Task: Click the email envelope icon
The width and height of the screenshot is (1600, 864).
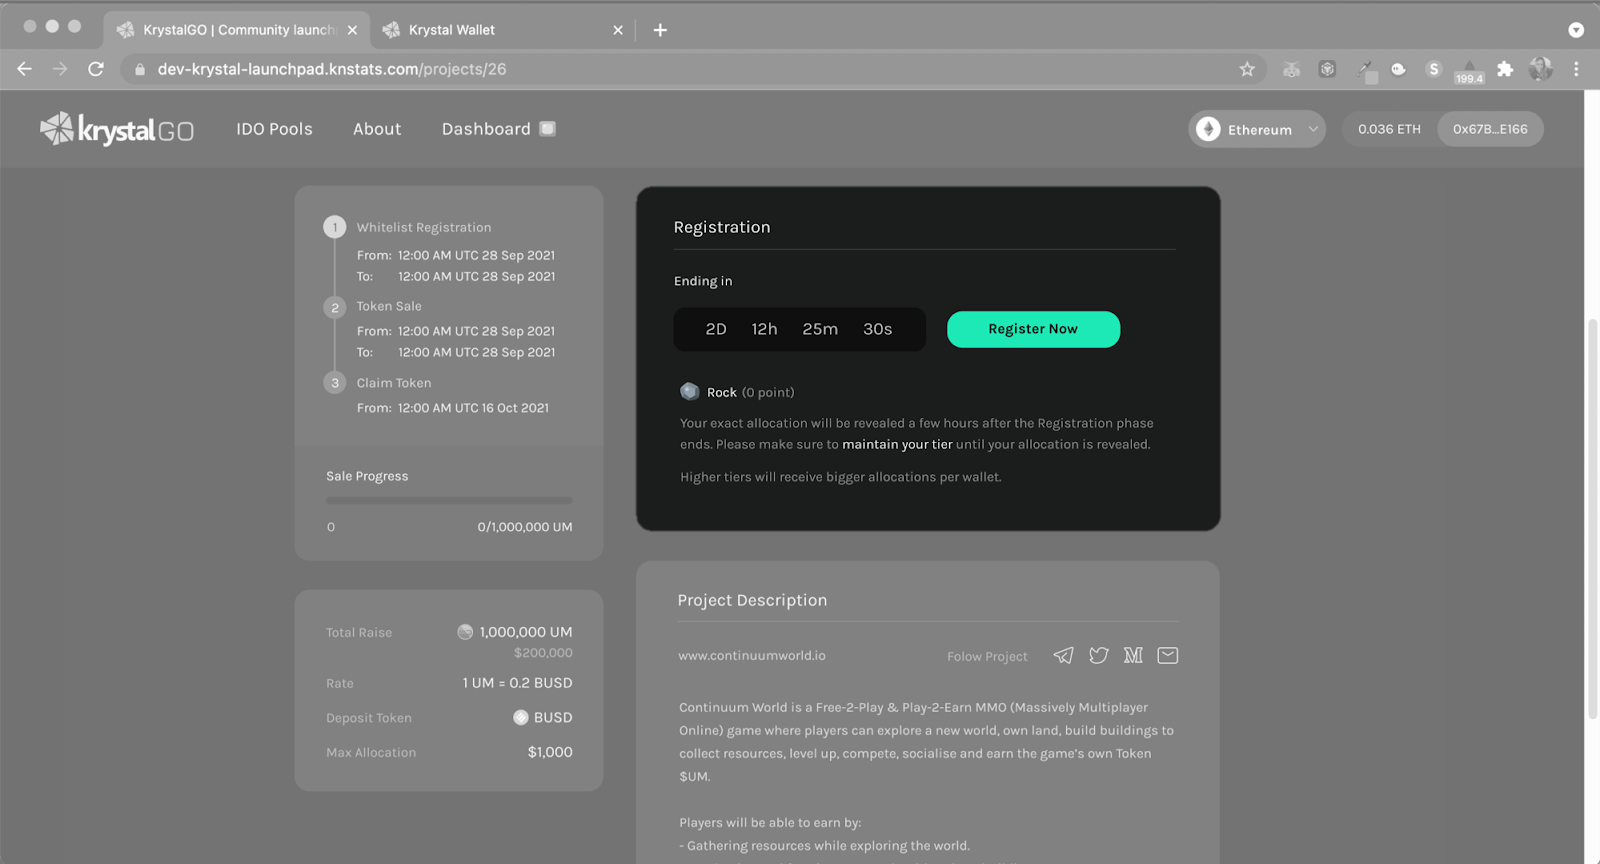Action: click(x=1167, y=655)
